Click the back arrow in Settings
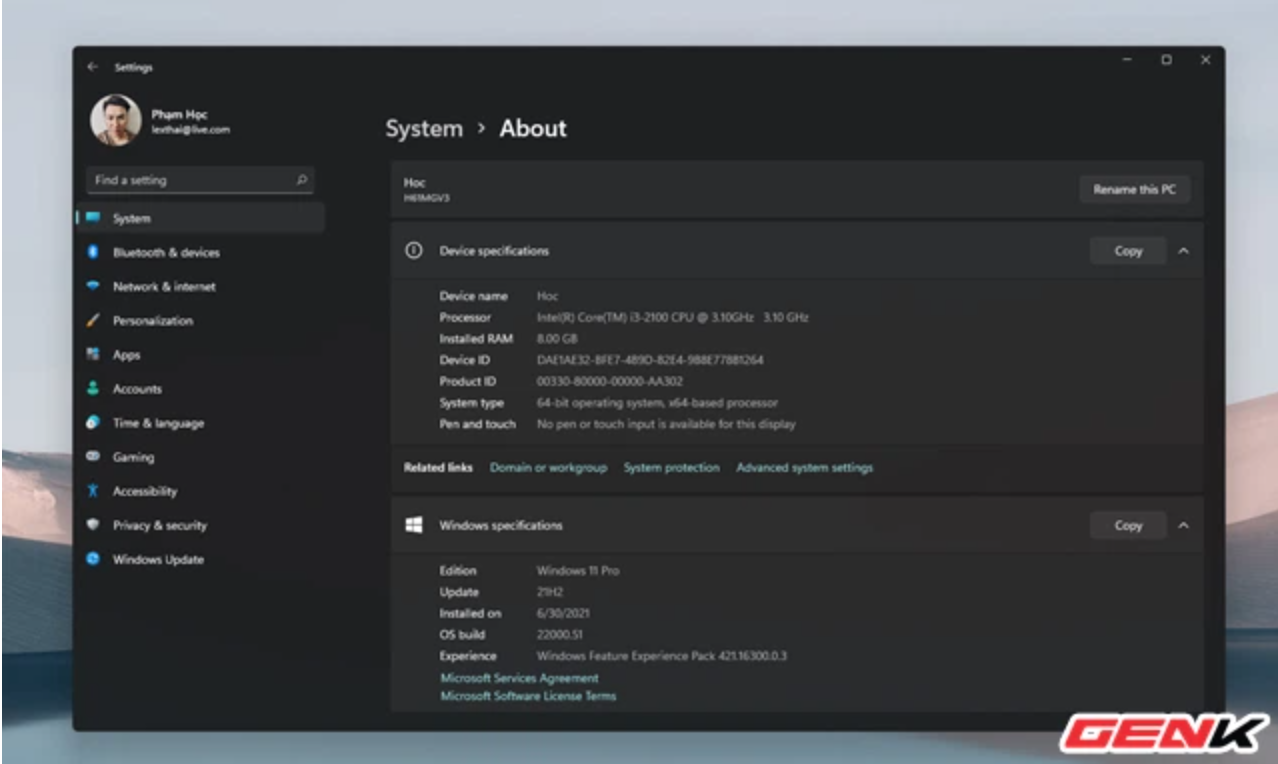 point(94,67)
